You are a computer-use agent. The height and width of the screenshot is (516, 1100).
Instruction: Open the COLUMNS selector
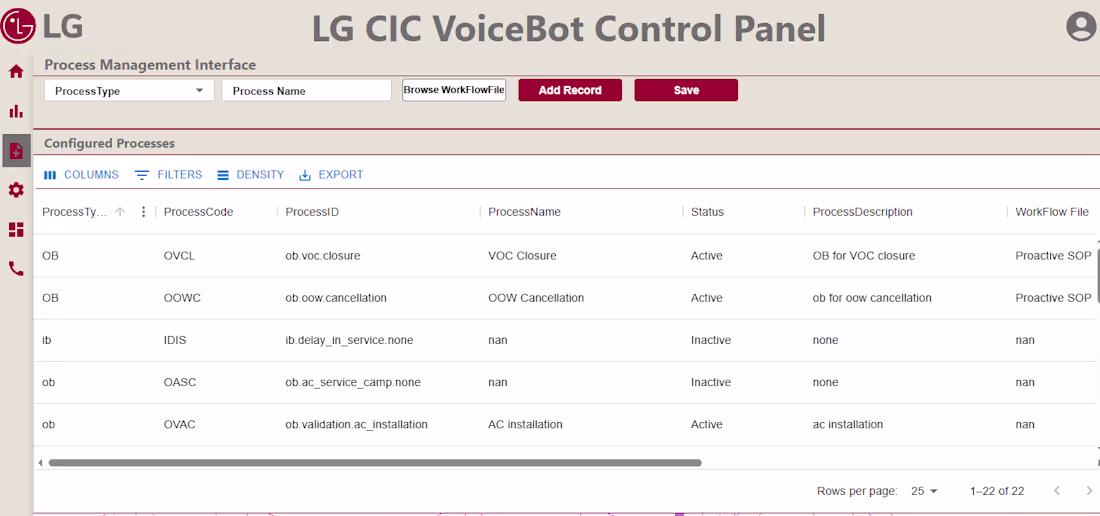coord(81,175)
